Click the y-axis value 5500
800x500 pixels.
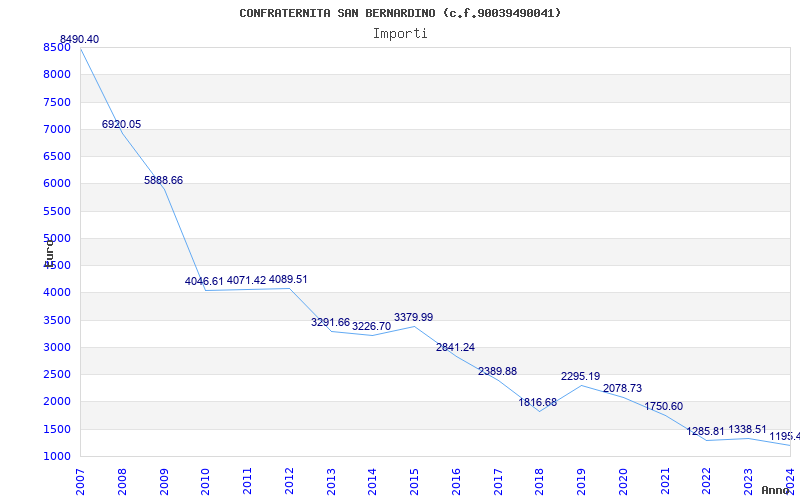pyautogui.click(x=57, y=211)
